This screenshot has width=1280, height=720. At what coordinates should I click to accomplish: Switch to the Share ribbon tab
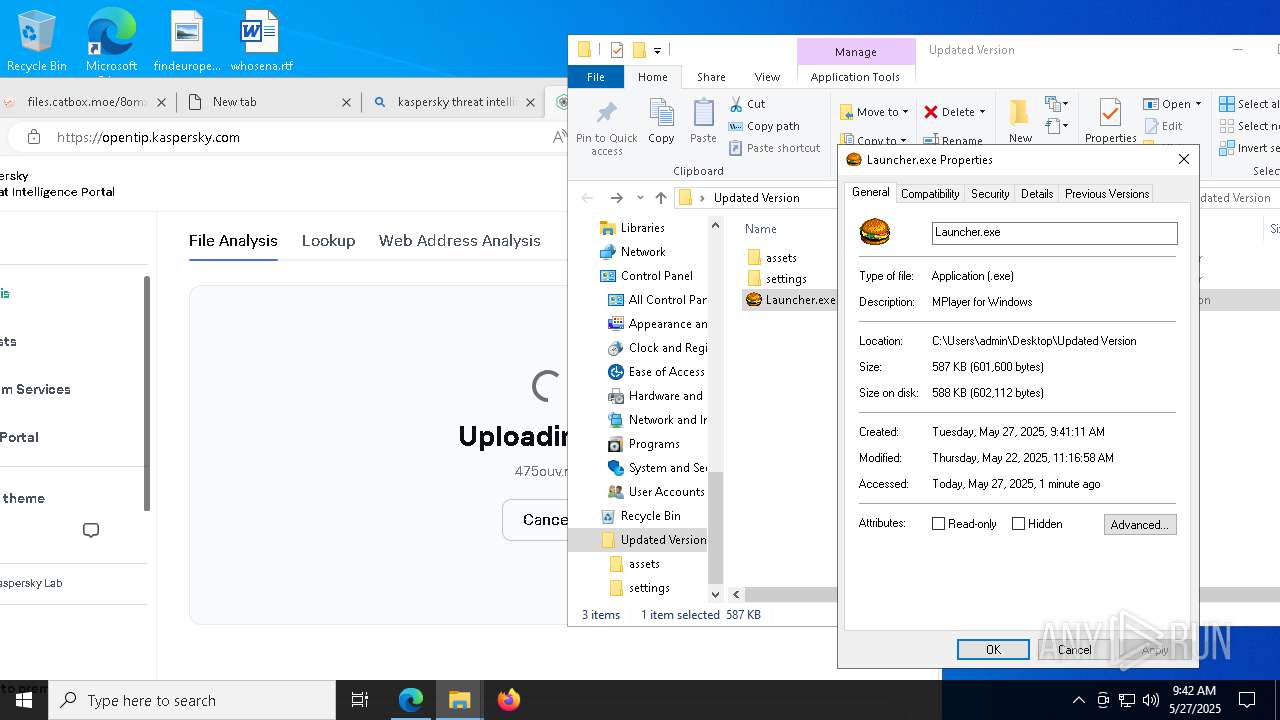pyautogui.click(x=711, y=77)
